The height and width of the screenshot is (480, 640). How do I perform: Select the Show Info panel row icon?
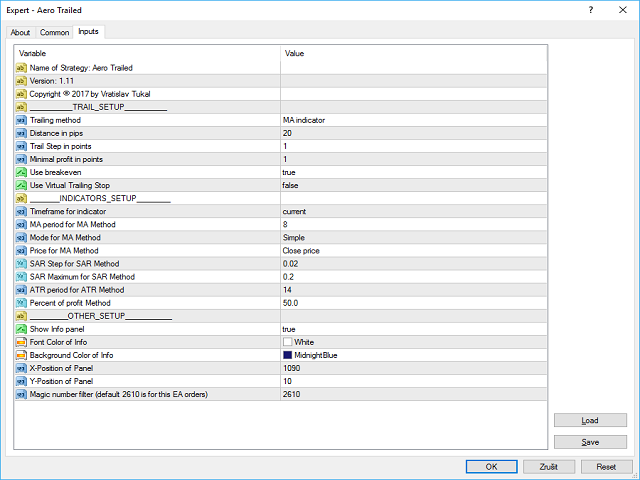(x=21, y=329)
